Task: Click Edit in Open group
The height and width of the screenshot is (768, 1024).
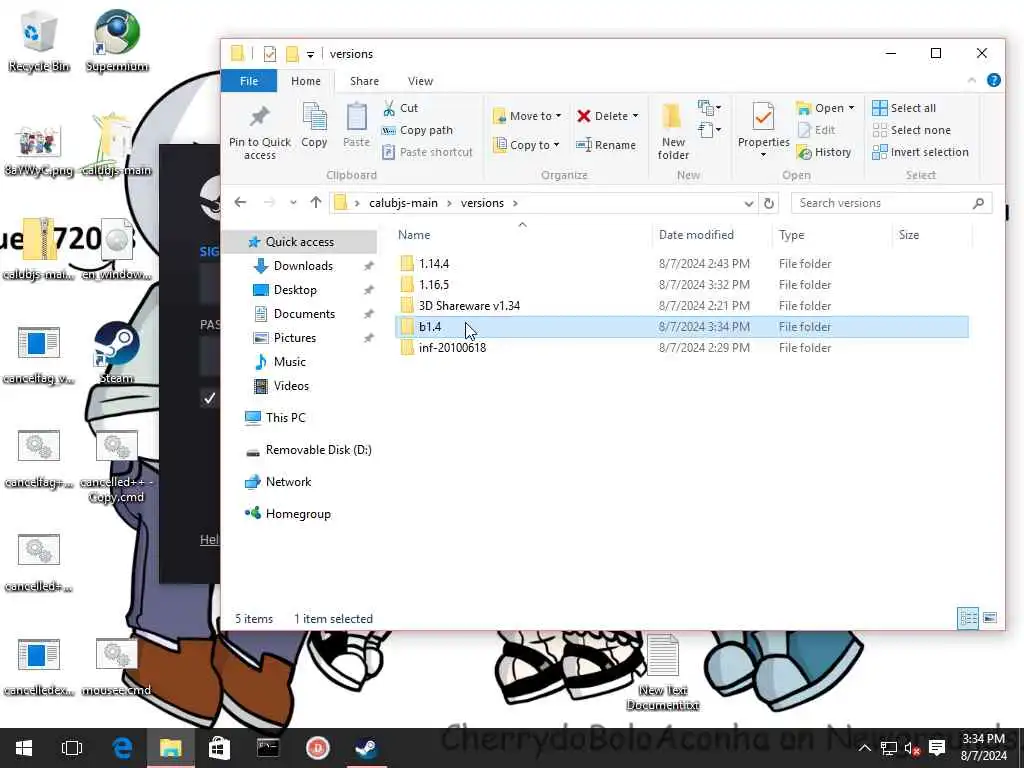Action: (x=816, y=130)
